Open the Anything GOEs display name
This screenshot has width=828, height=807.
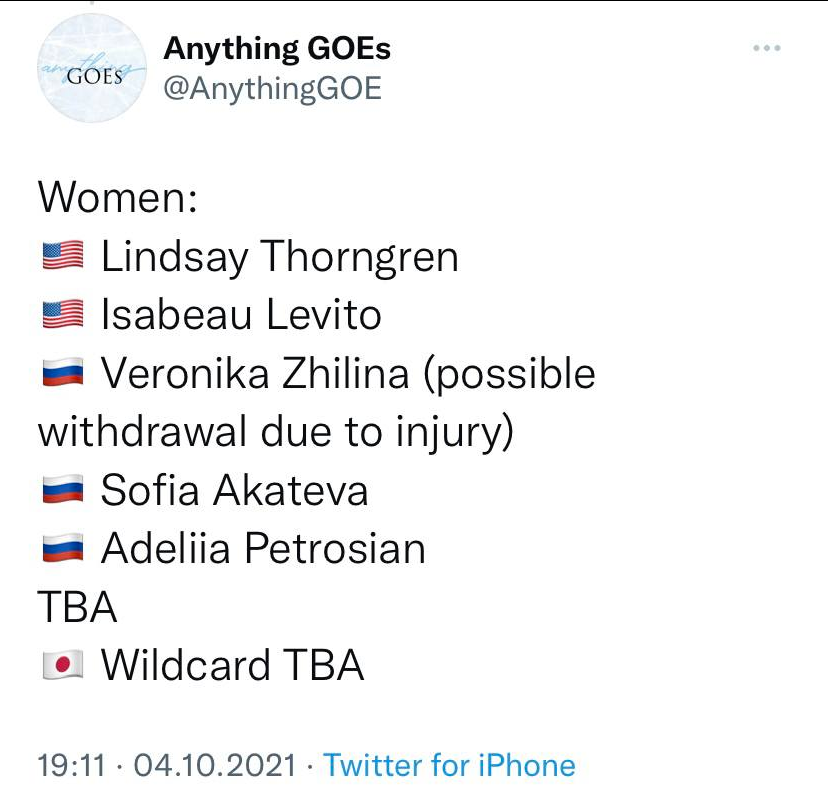click(x=277, y=48)
